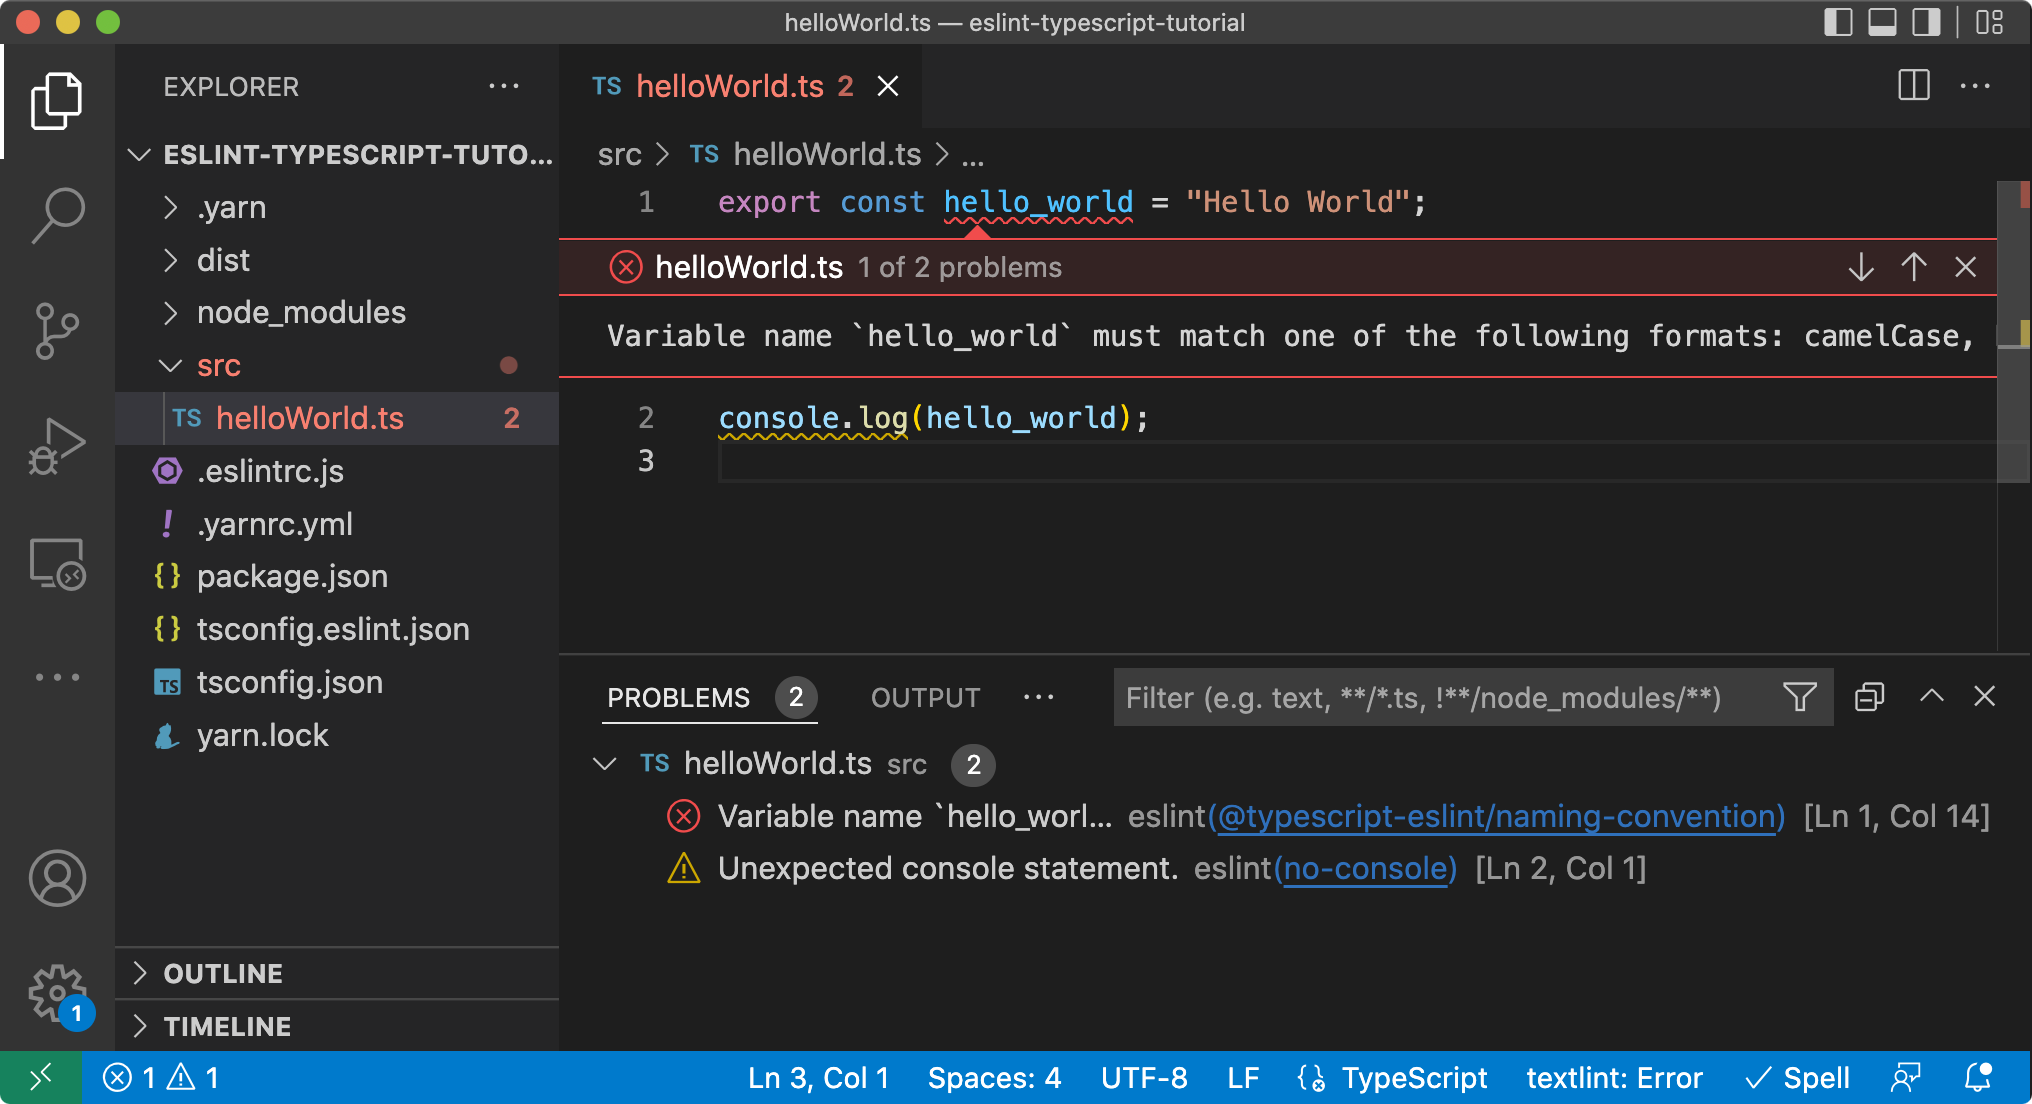Toggle the secondary side bar

click(1926, 22)
